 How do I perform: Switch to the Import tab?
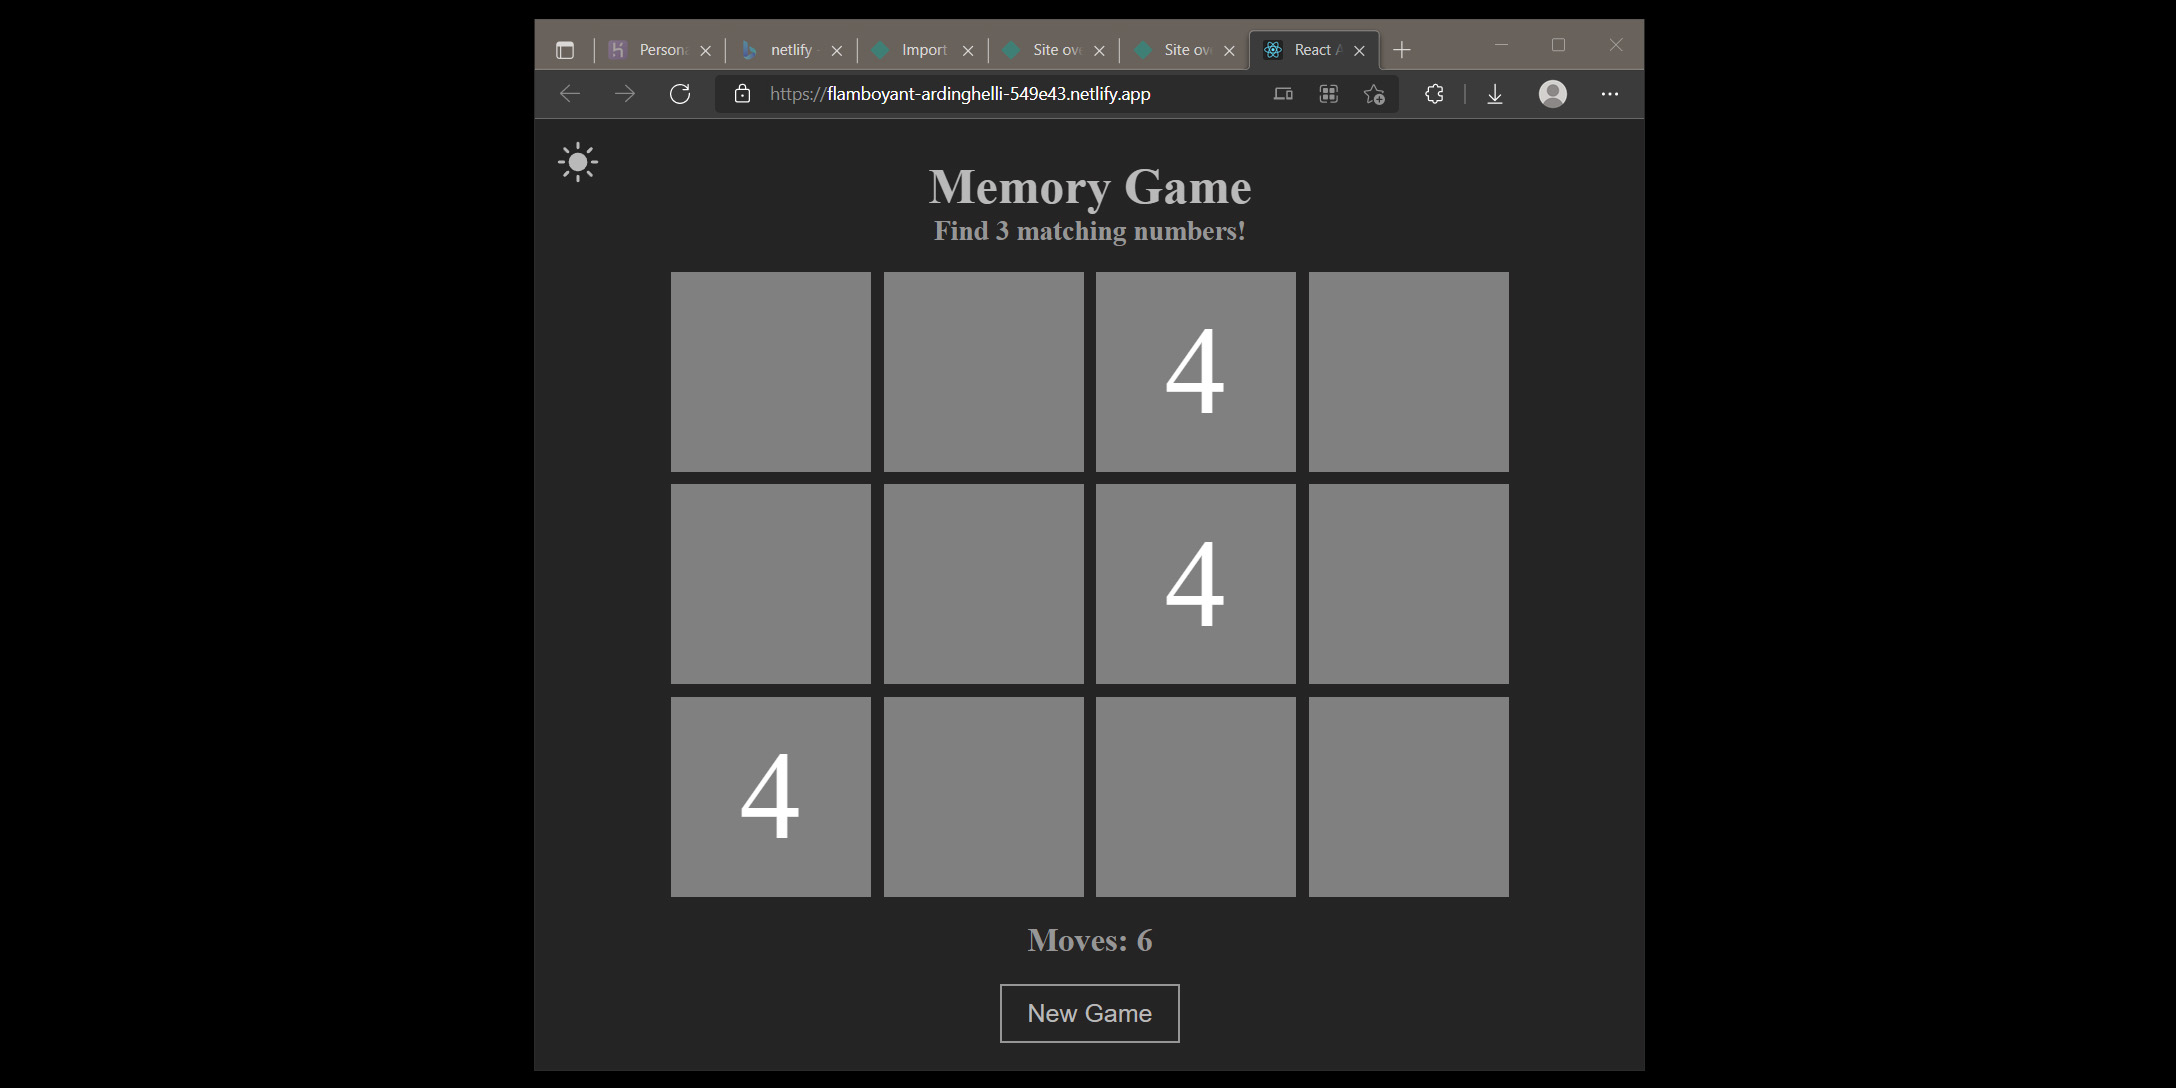(922, 50)
